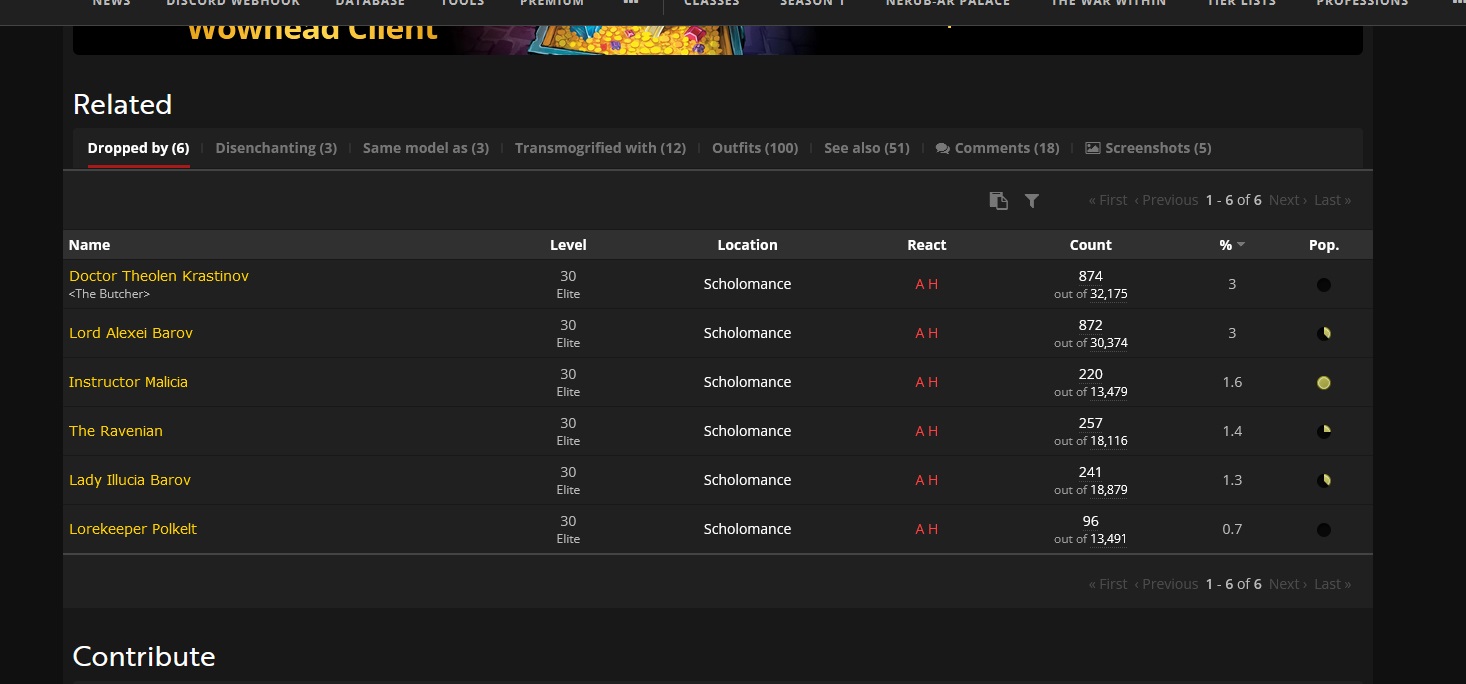Click the 0.7 percent value
Screen dimensions: 1466x684
[1232, 529]
